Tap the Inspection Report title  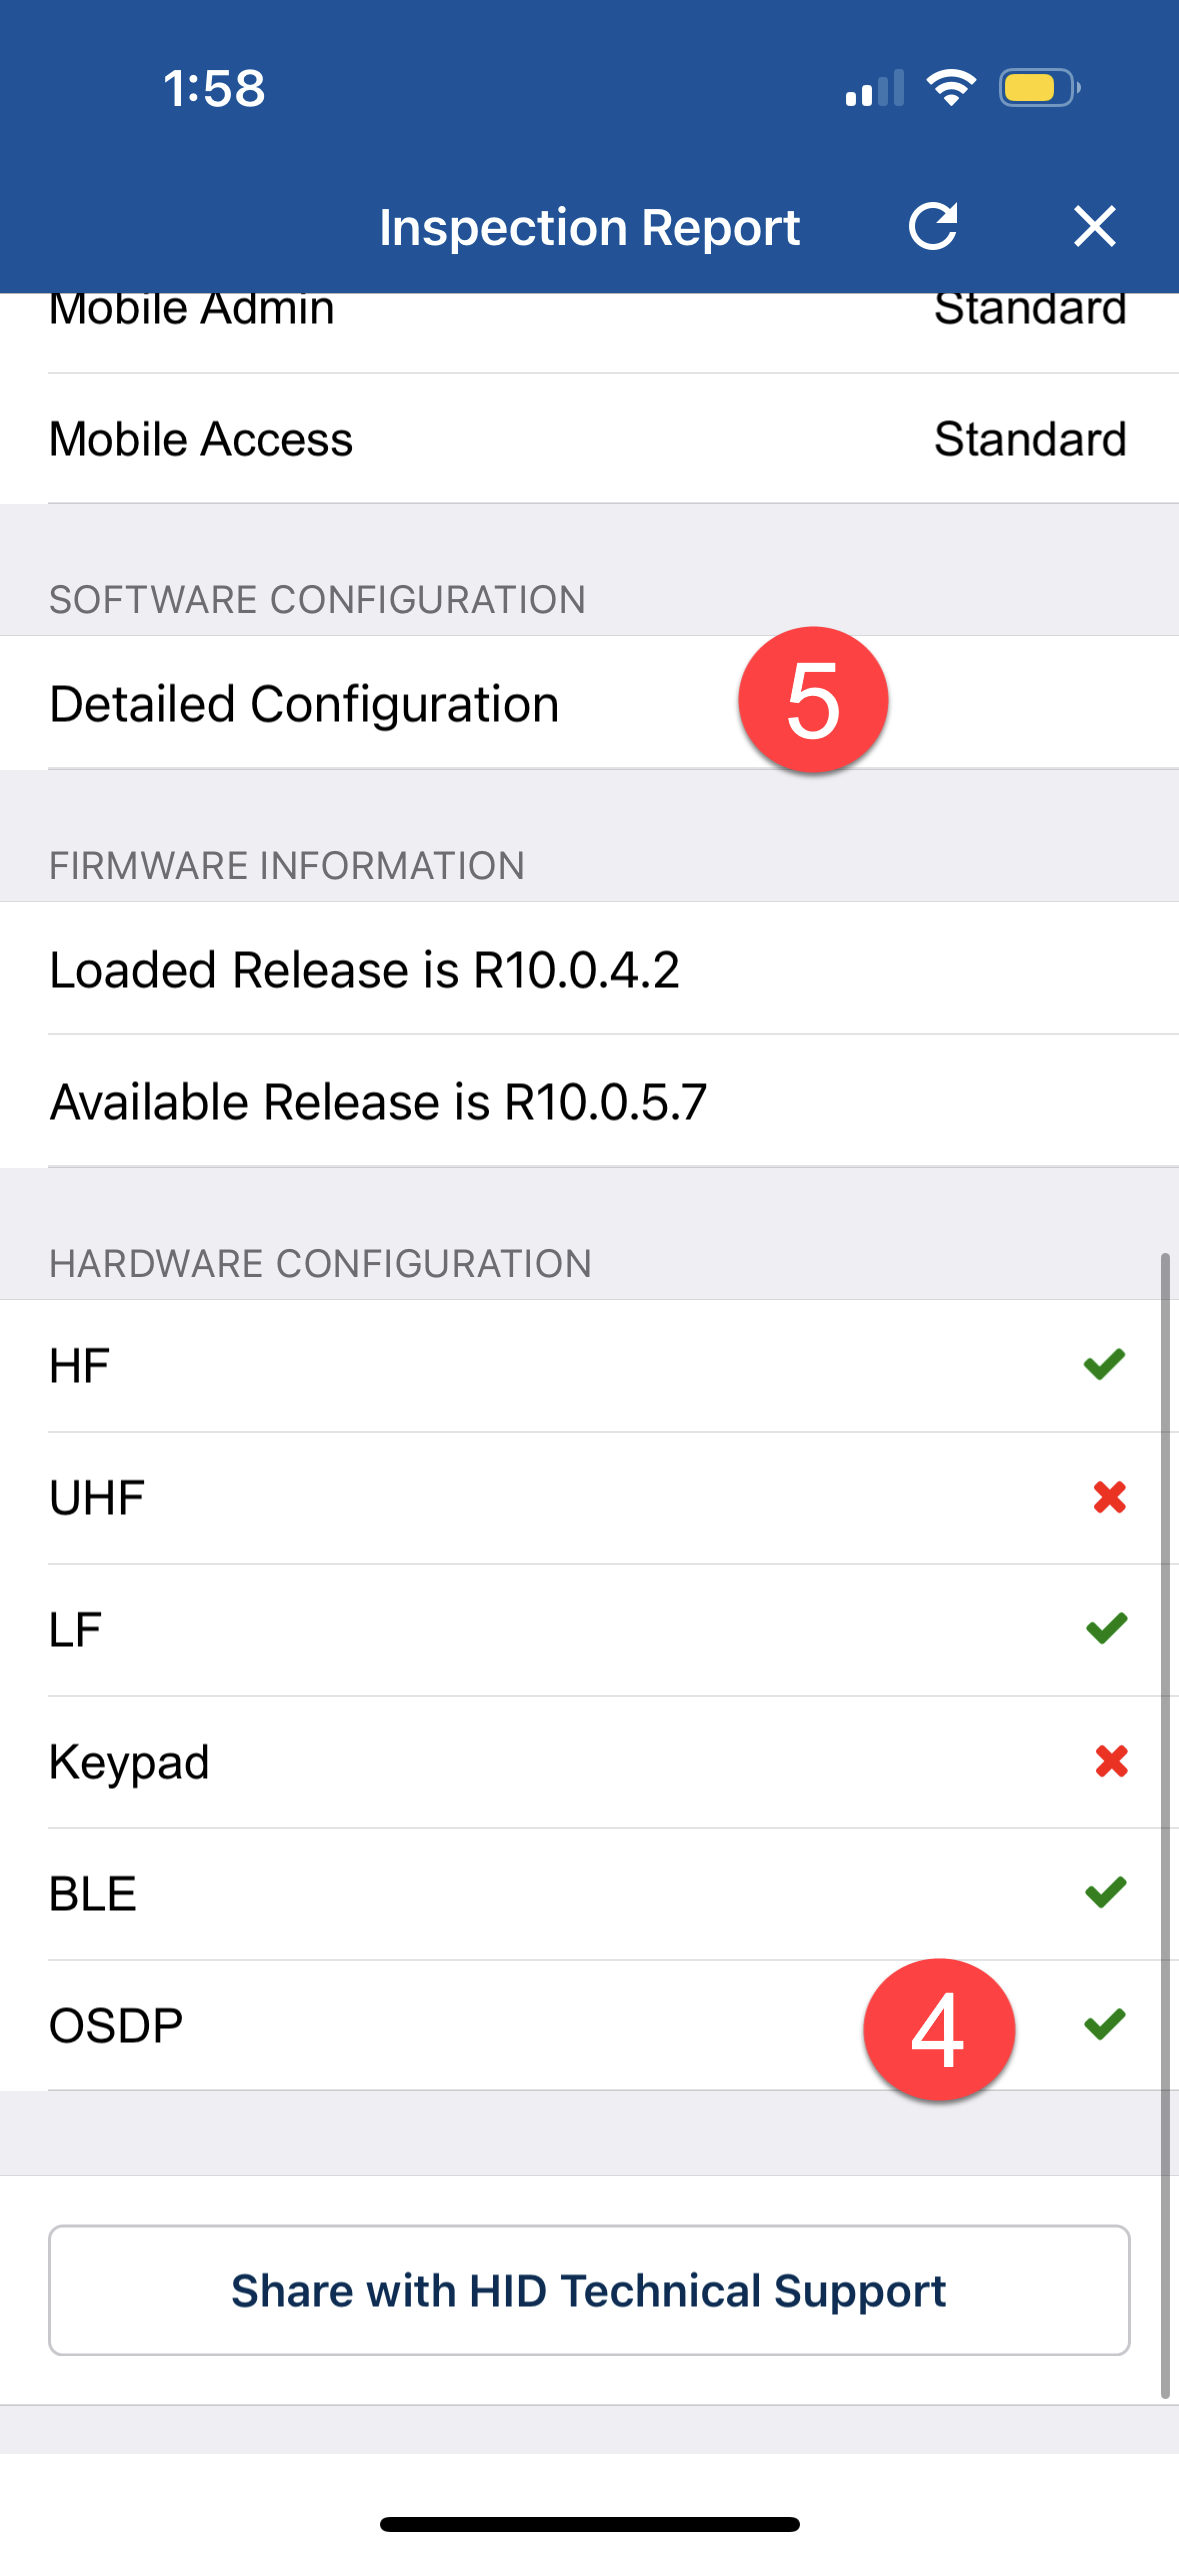[x=589, y=227]
